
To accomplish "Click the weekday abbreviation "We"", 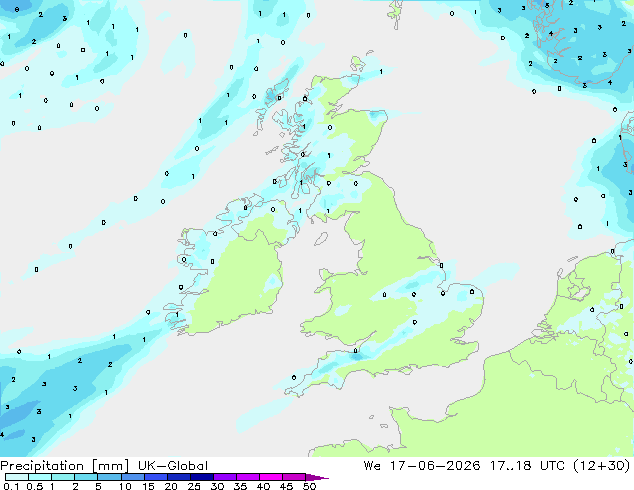I will coord(372,466).
